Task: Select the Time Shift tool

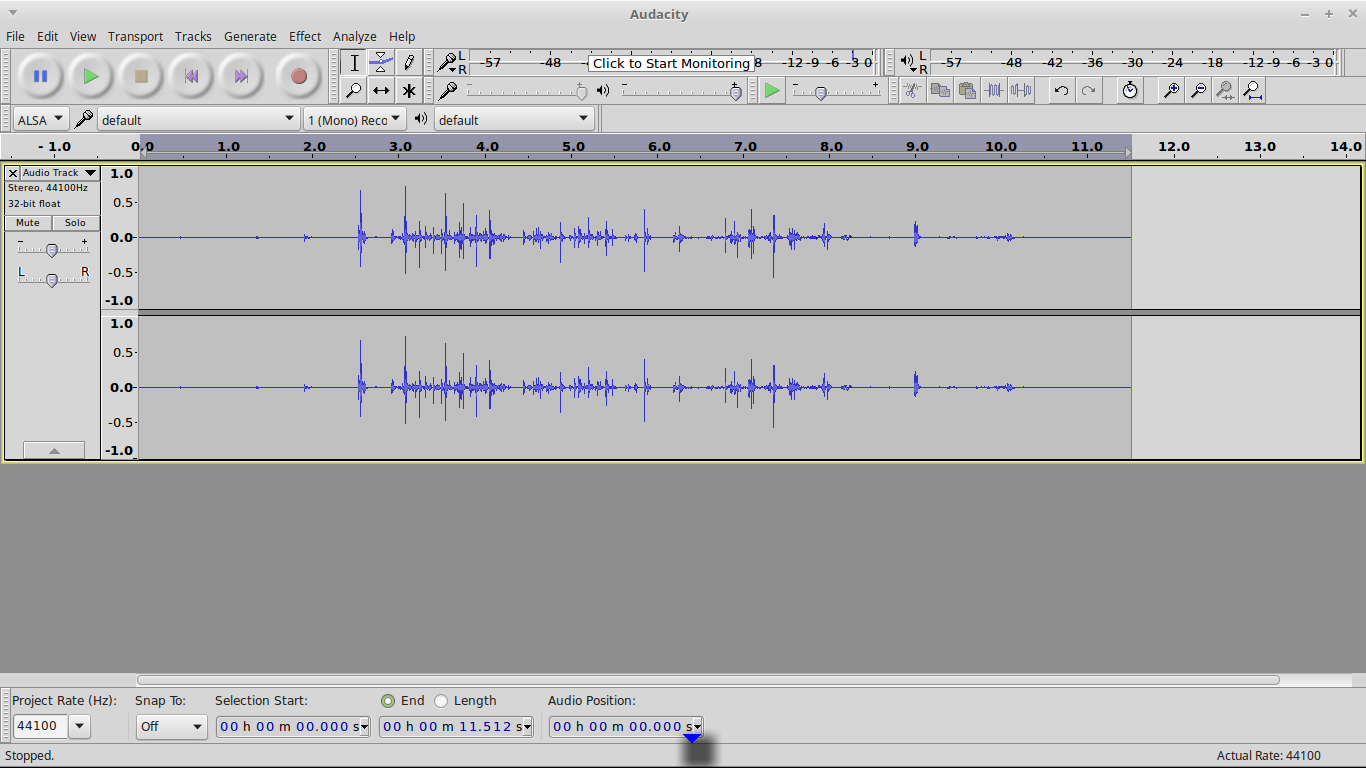Action: [381, 90]
